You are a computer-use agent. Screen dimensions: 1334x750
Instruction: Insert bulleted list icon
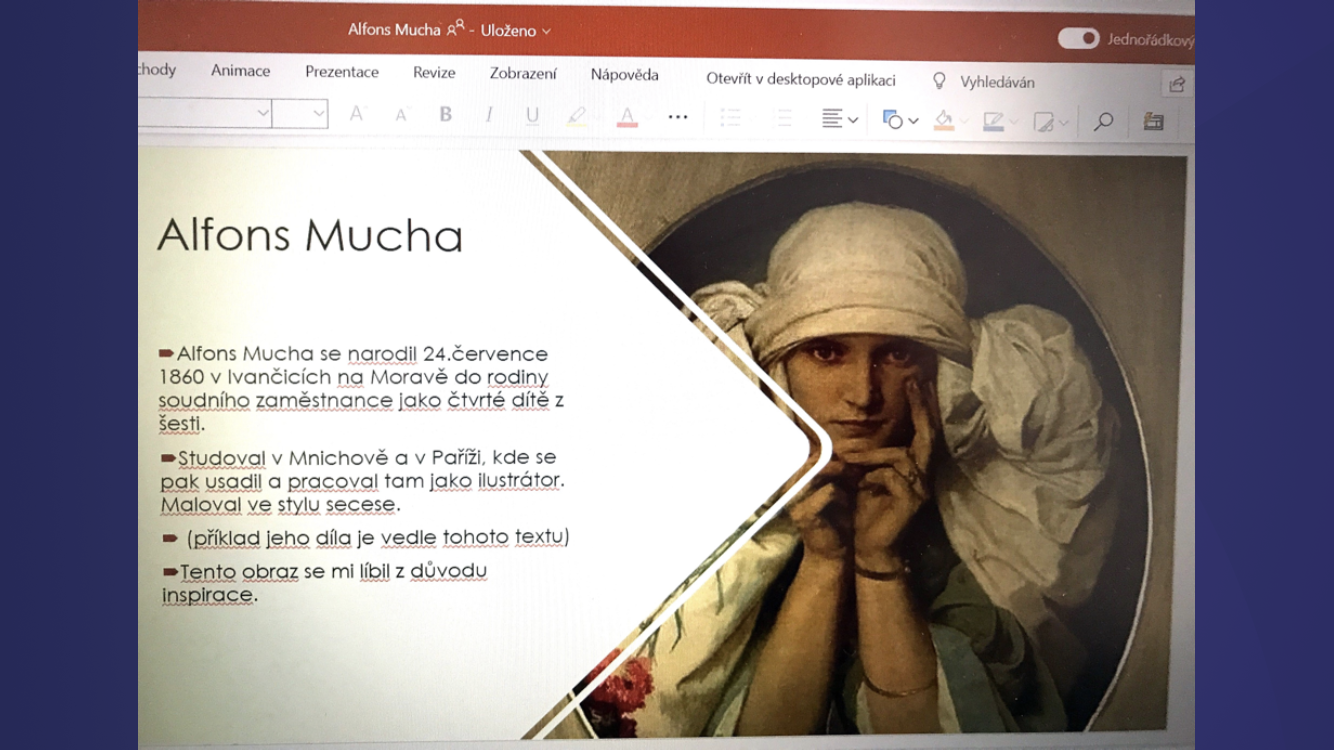[x=731, y=118]
